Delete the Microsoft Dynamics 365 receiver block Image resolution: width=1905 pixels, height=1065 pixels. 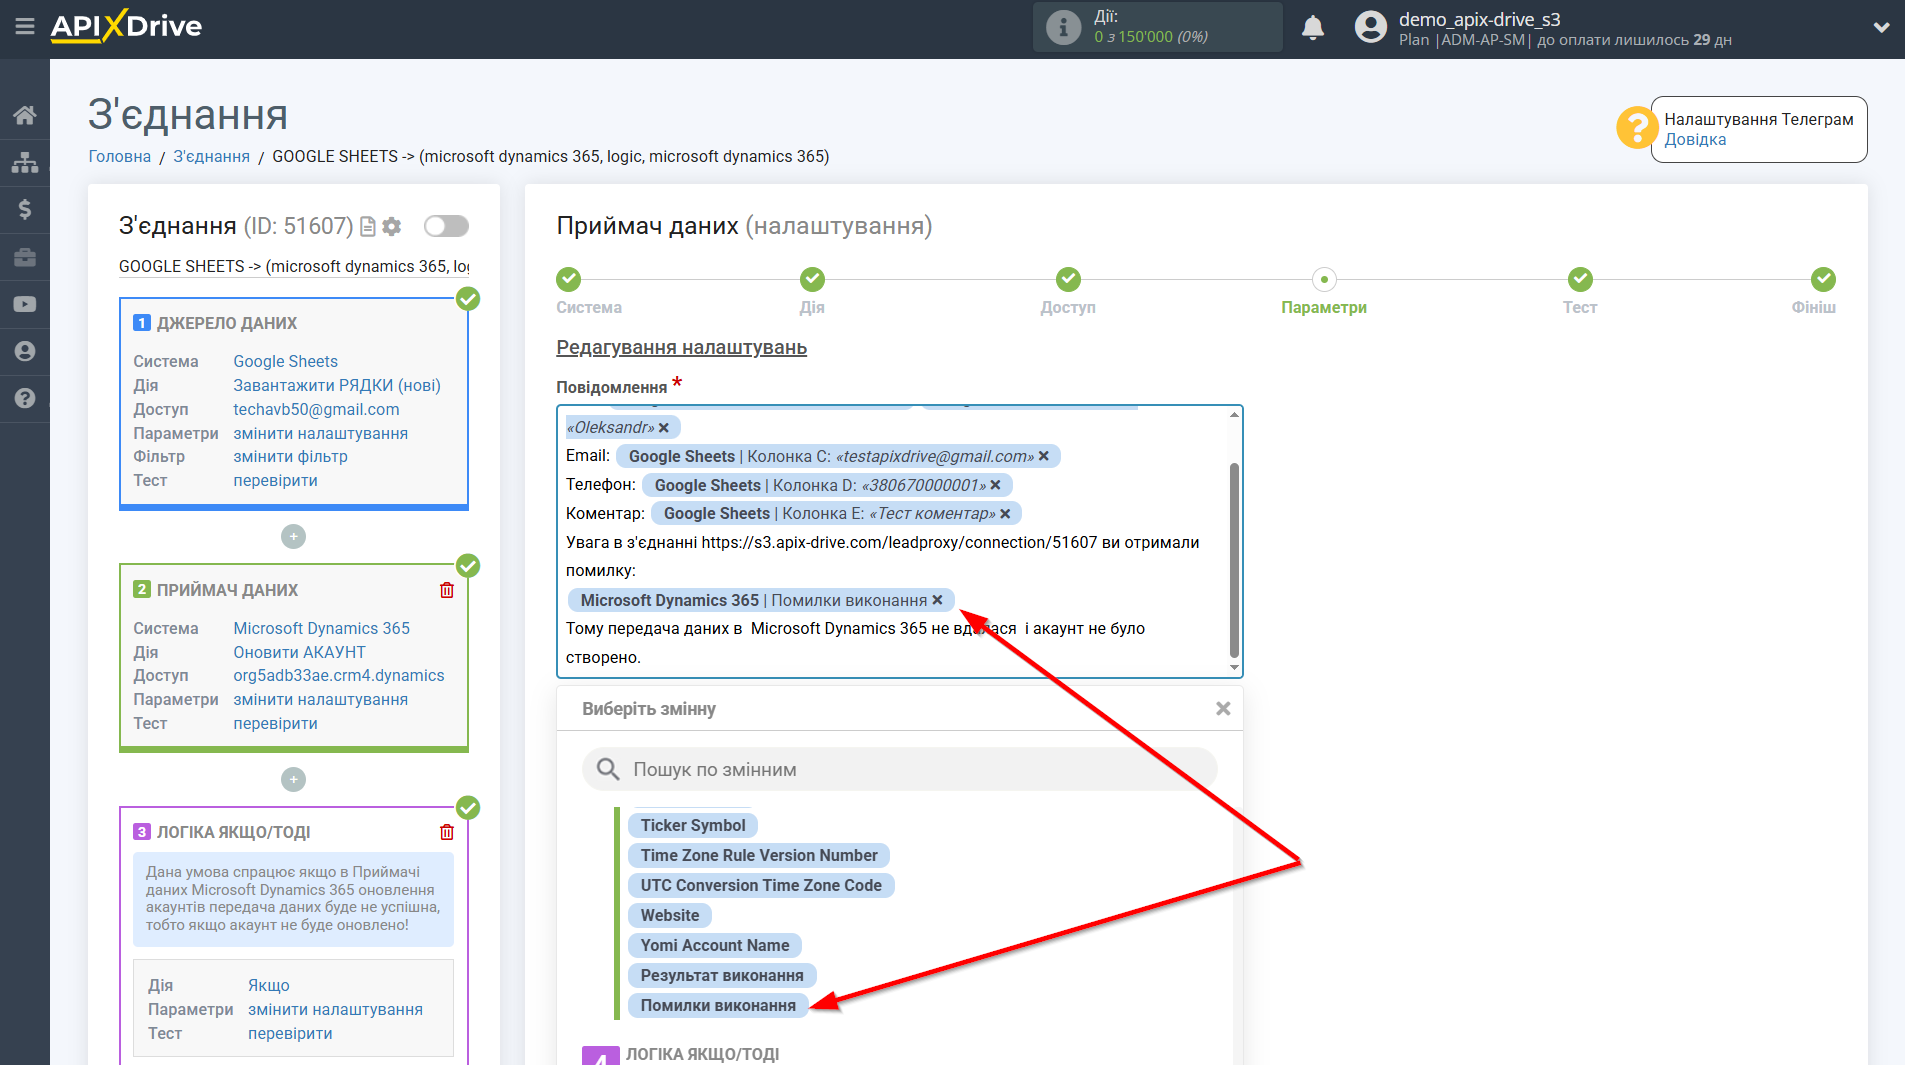click(447, 590)
